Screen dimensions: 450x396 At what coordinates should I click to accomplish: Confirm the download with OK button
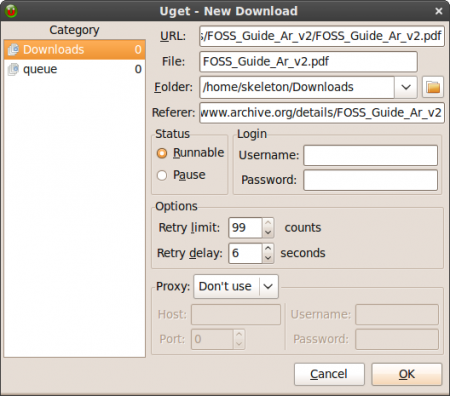[x=407, y=374]
